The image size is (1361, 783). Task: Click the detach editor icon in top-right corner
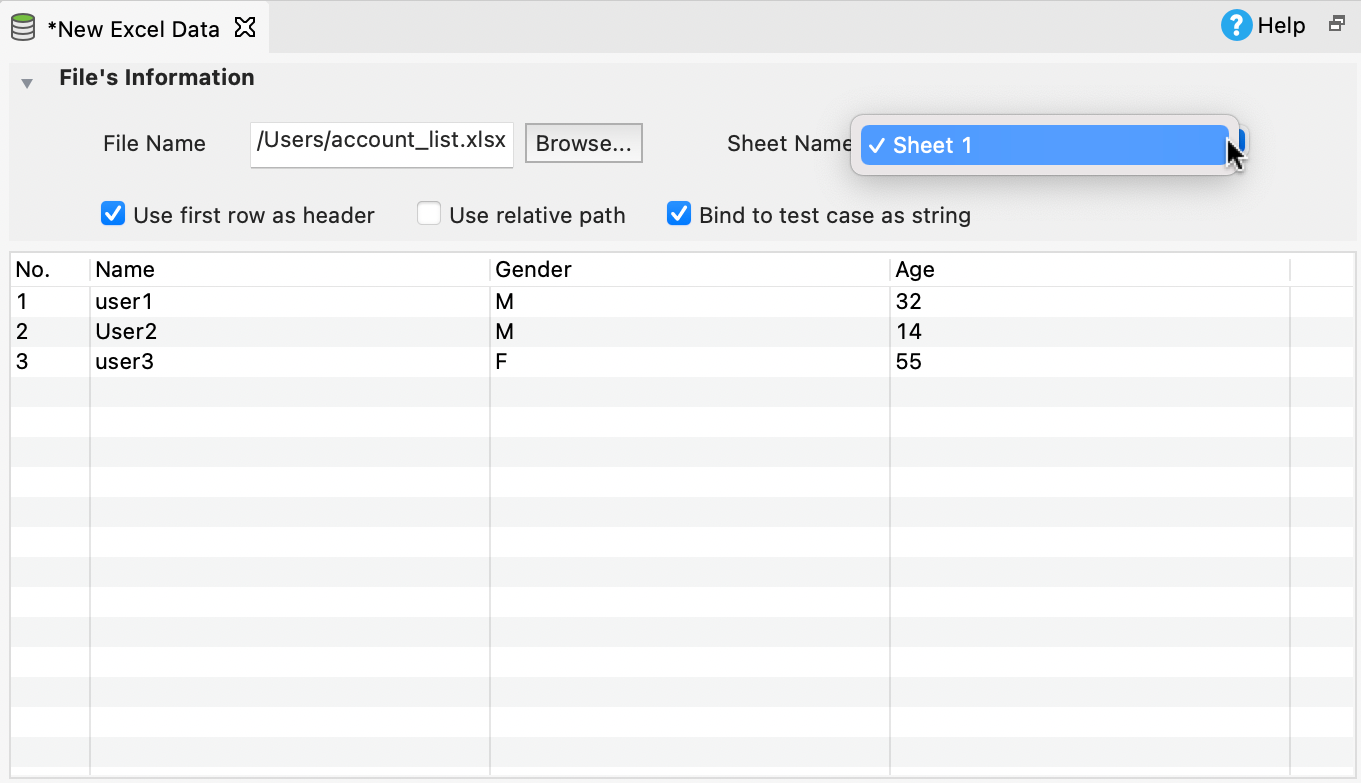tap(1337, 22)
